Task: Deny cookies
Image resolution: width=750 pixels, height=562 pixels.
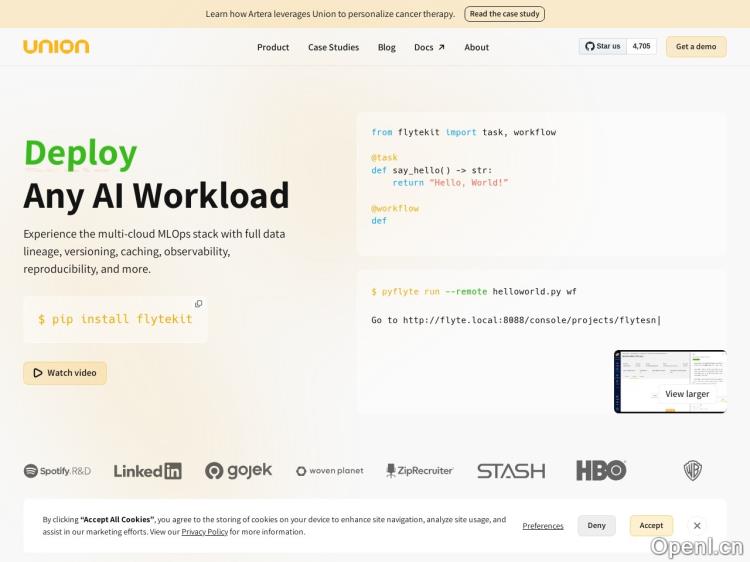Action: 596,525
